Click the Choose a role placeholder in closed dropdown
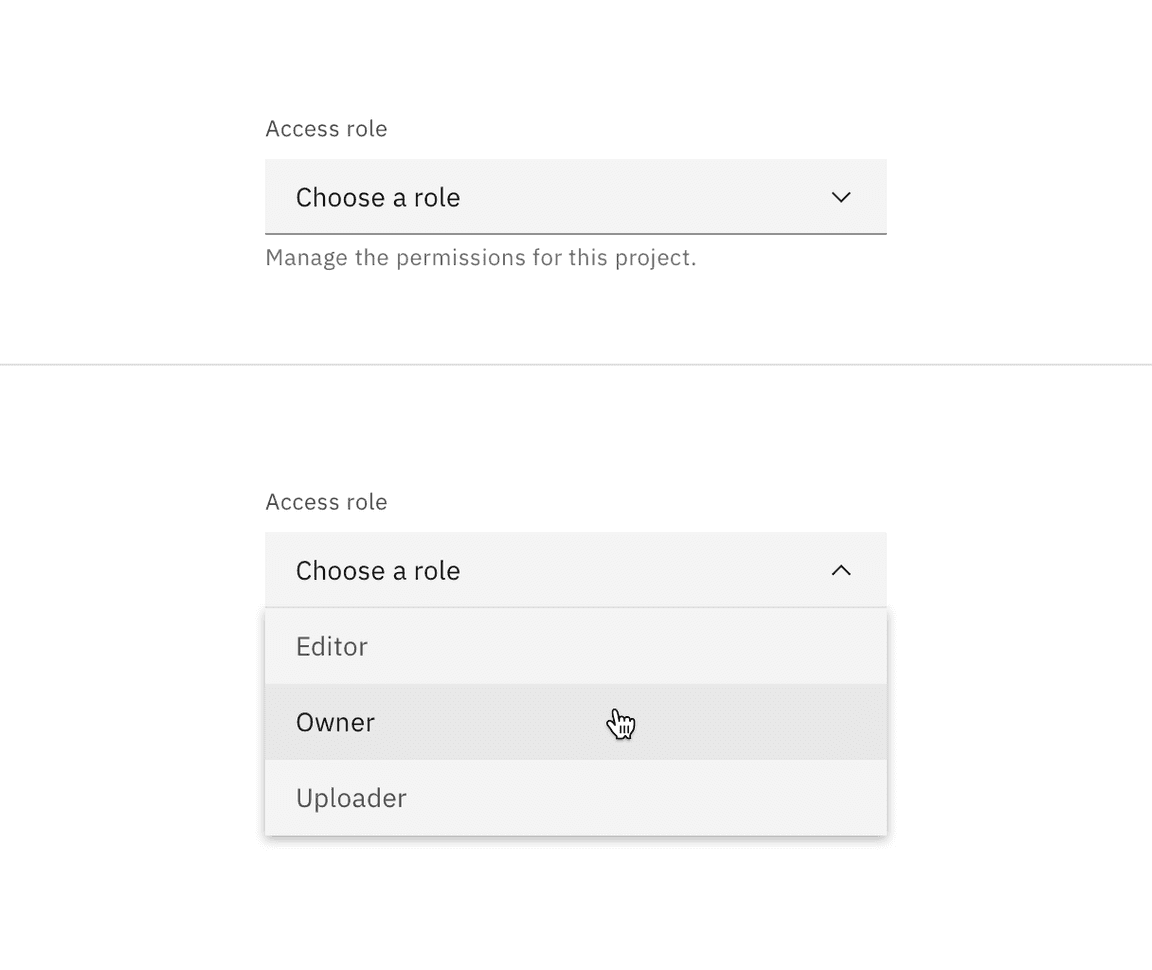 tap(378, 197)
